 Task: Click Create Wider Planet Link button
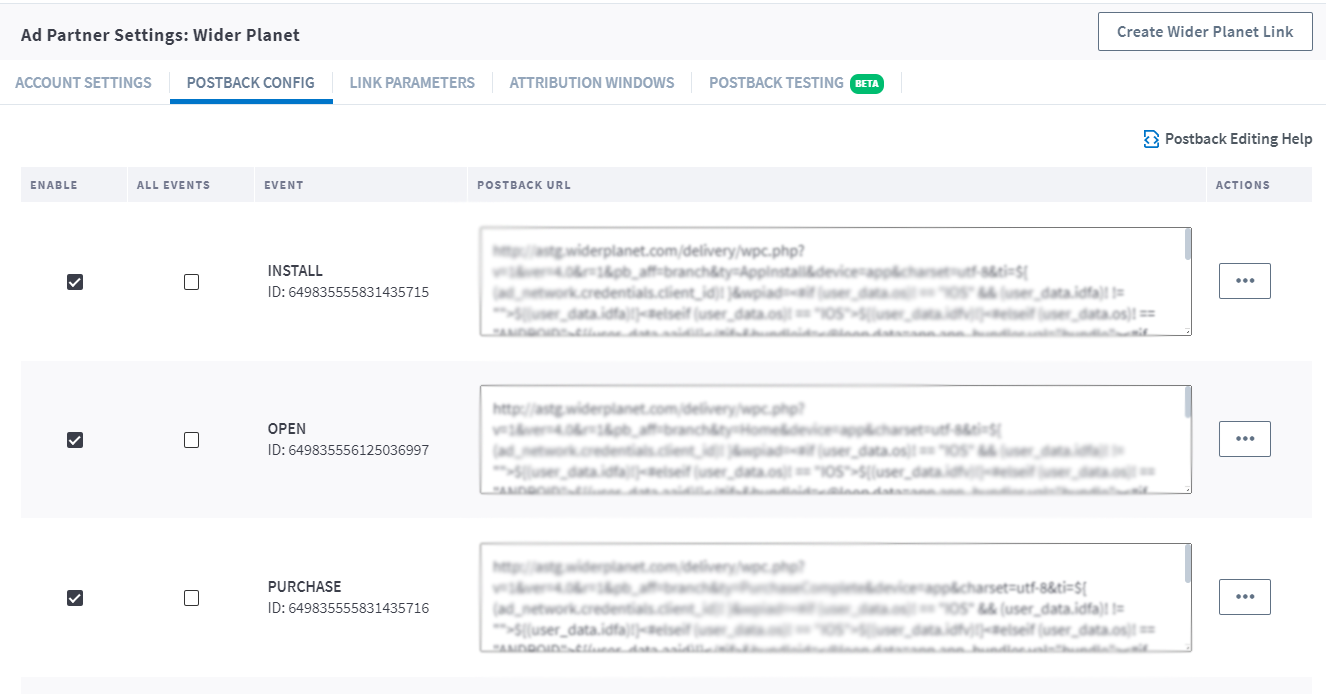(x=1205, y=32)
